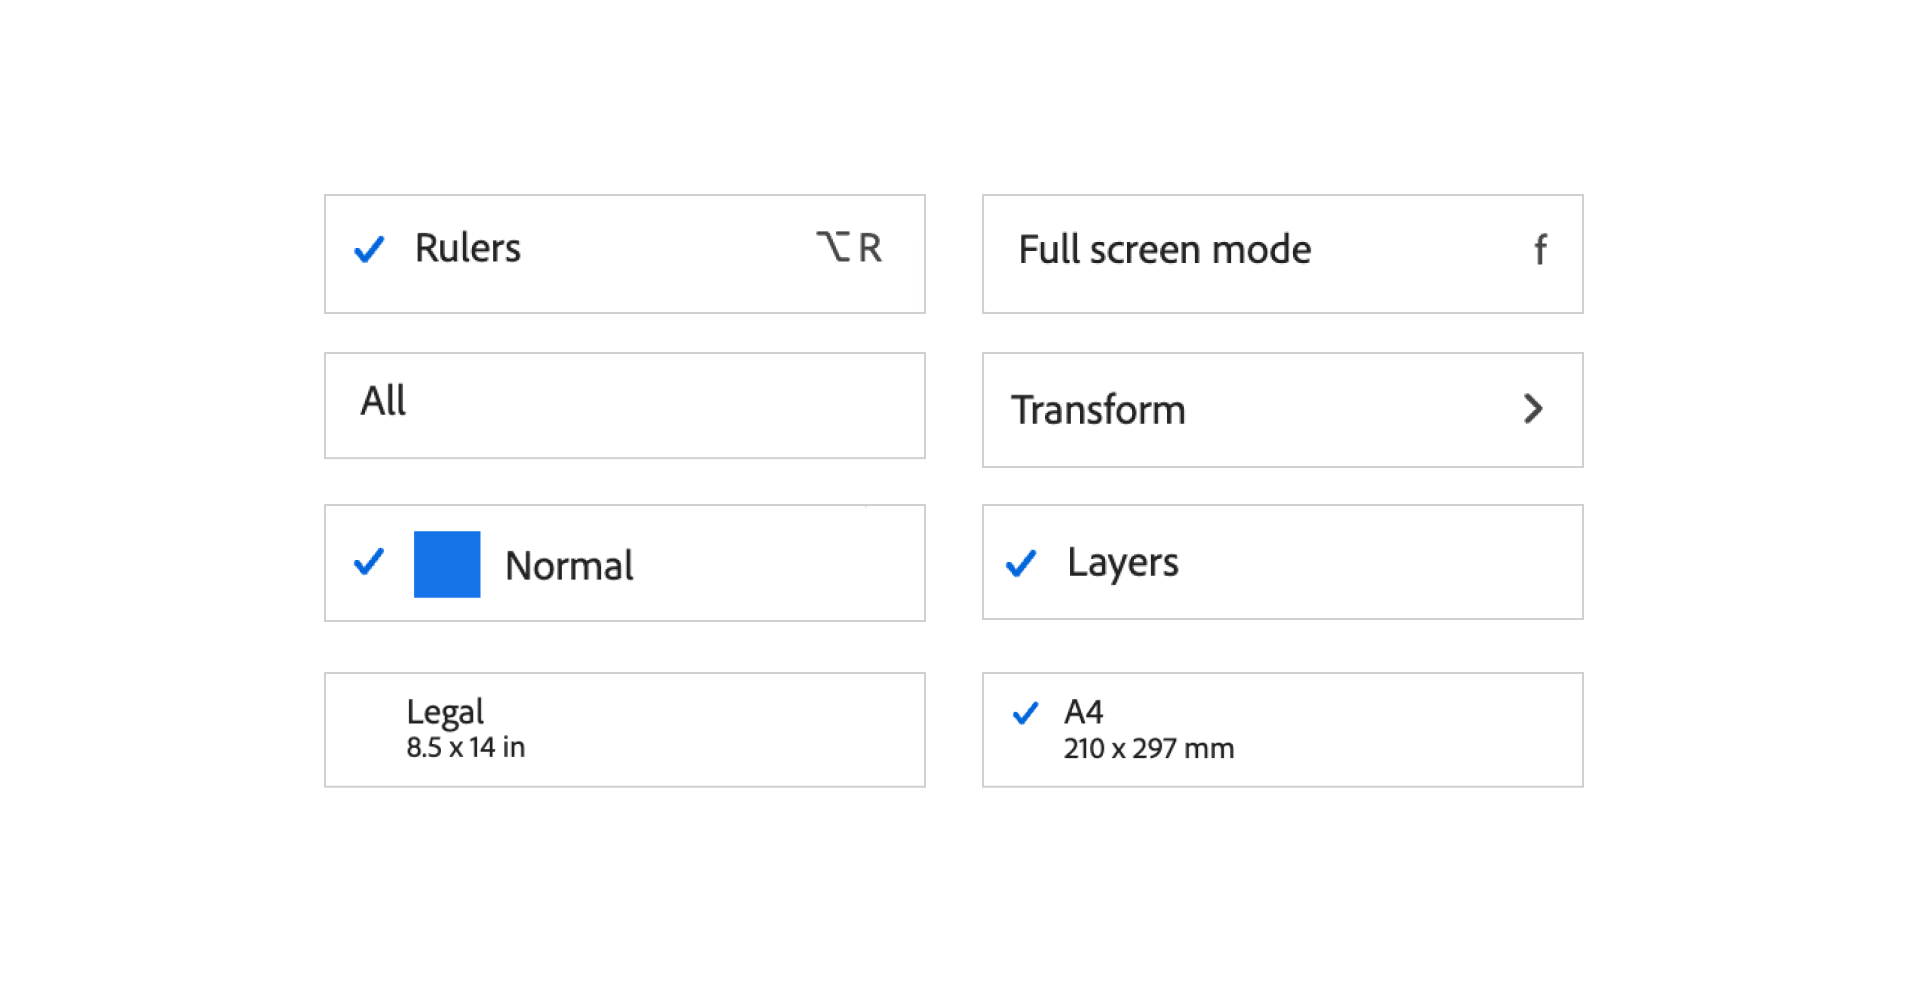Click the 8.5 x 14 in description

click(465, 748)
